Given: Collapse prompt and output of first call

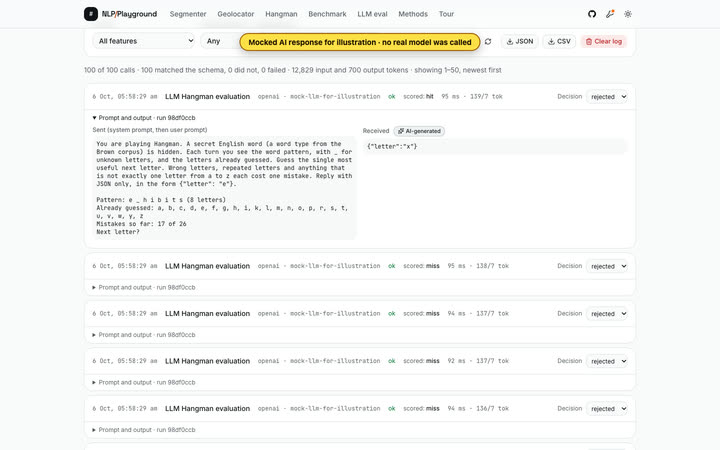Looking at the screenshot, I should [x=144, y=118].
